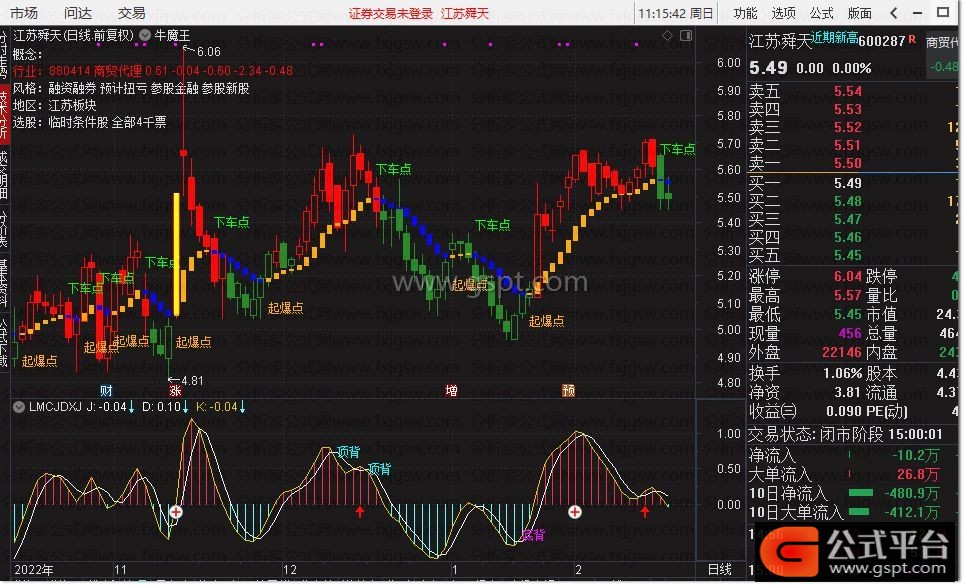Click the tall yellow candlestick in November
Image resolution: width=965 pixels, height=585 pixels.
coord(177,255)
